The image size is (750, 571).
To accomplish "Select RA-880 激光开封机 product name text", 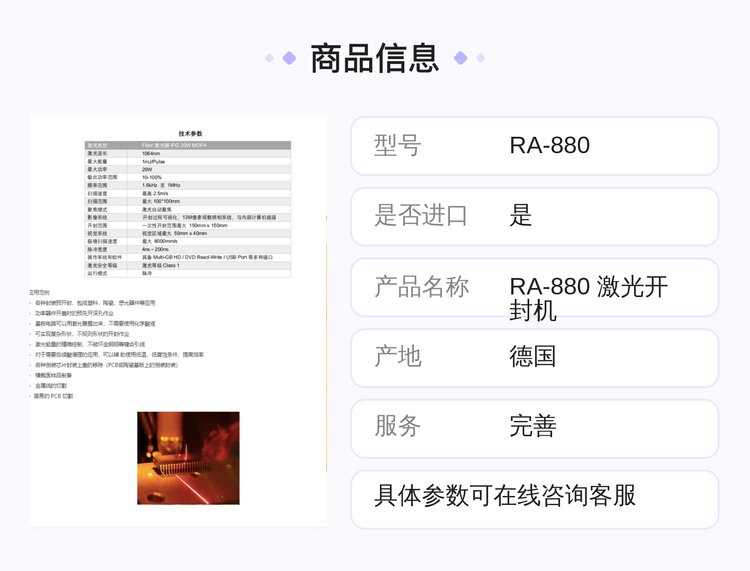I will click(x=588, y=297).
